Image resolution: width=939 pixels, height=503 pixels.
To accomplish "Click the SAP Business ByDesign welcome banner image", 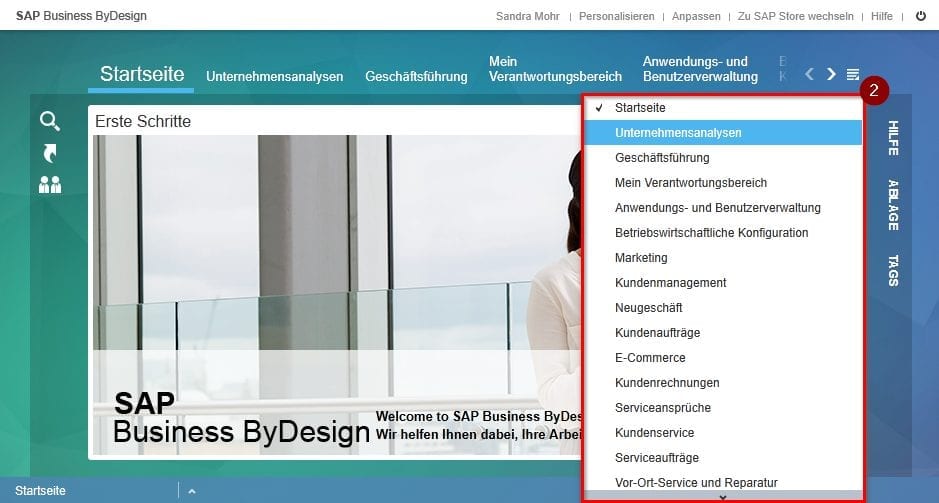I will click(x=337, y=295).
